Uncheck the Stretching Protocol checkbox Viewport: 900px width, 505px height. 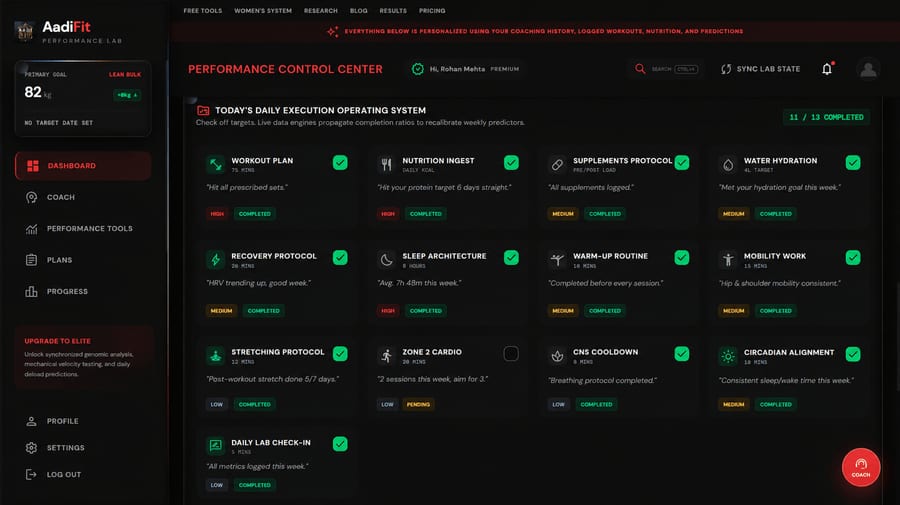[x=340, y=354]
